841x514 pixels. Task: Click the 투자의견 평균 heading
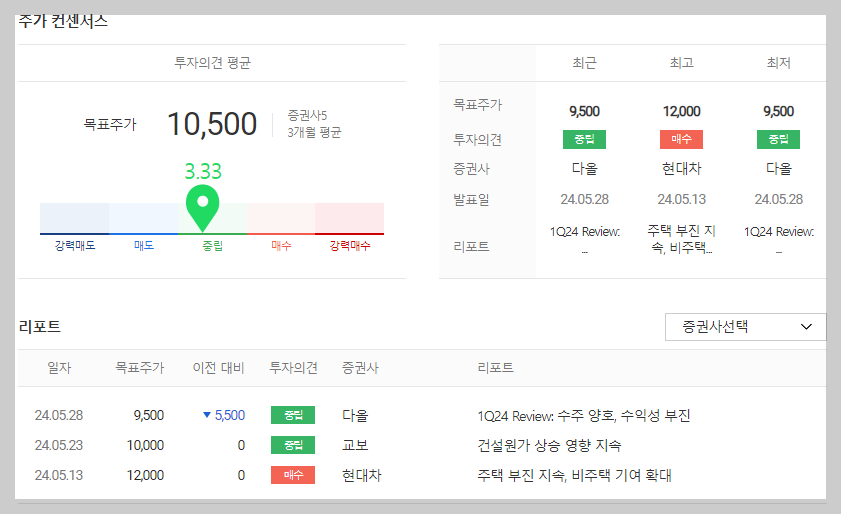tap(212, 63)
